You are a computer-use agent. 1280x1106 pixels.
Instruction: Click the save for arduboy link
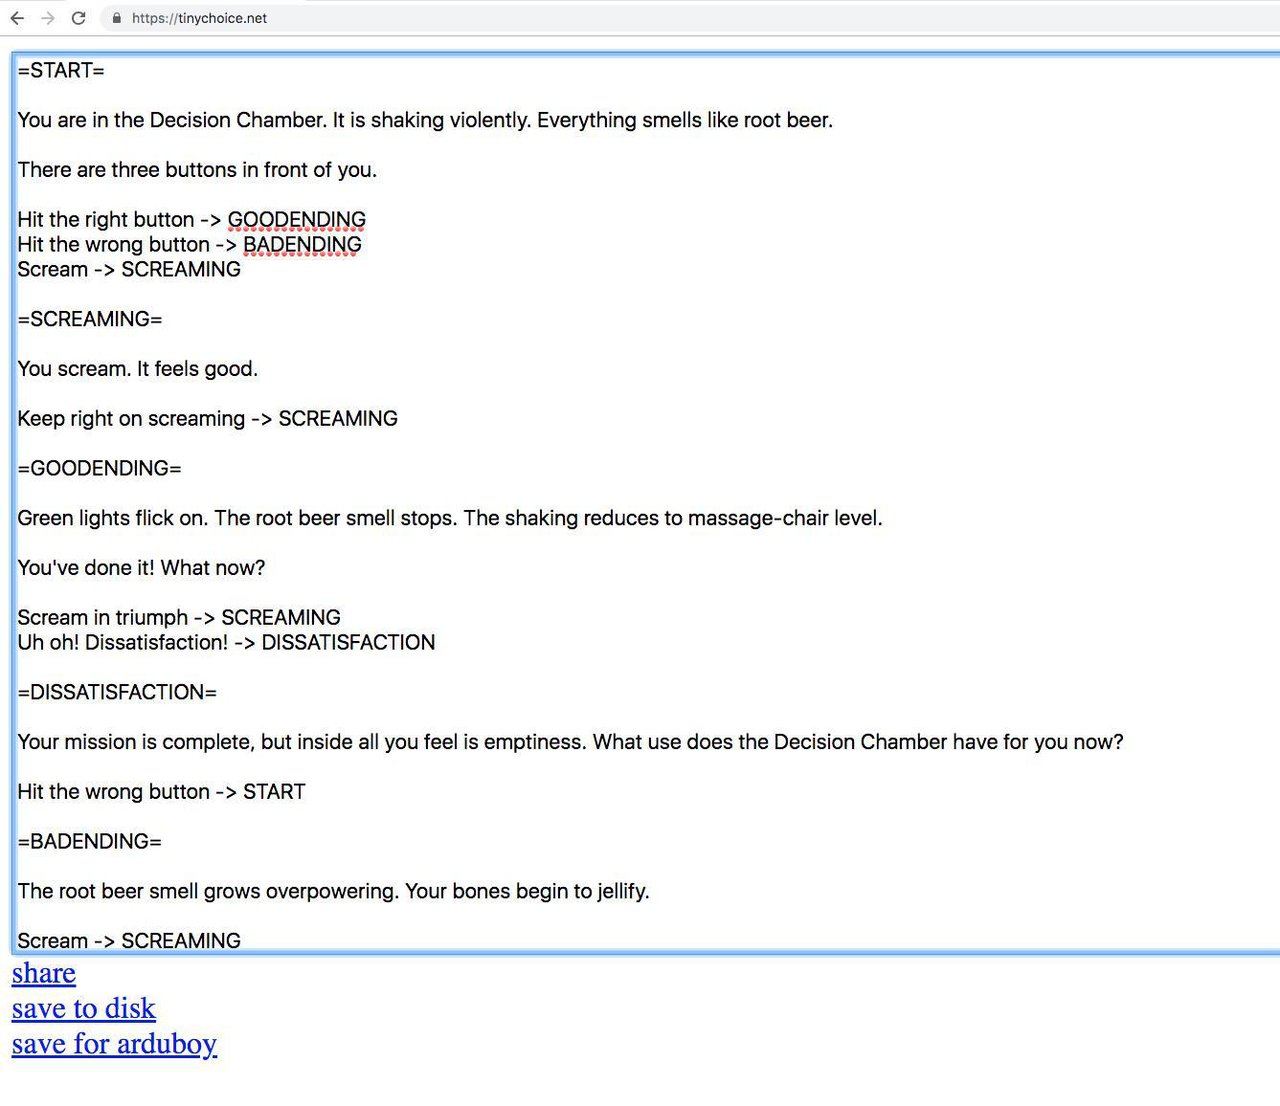(x=114, y=1044)
